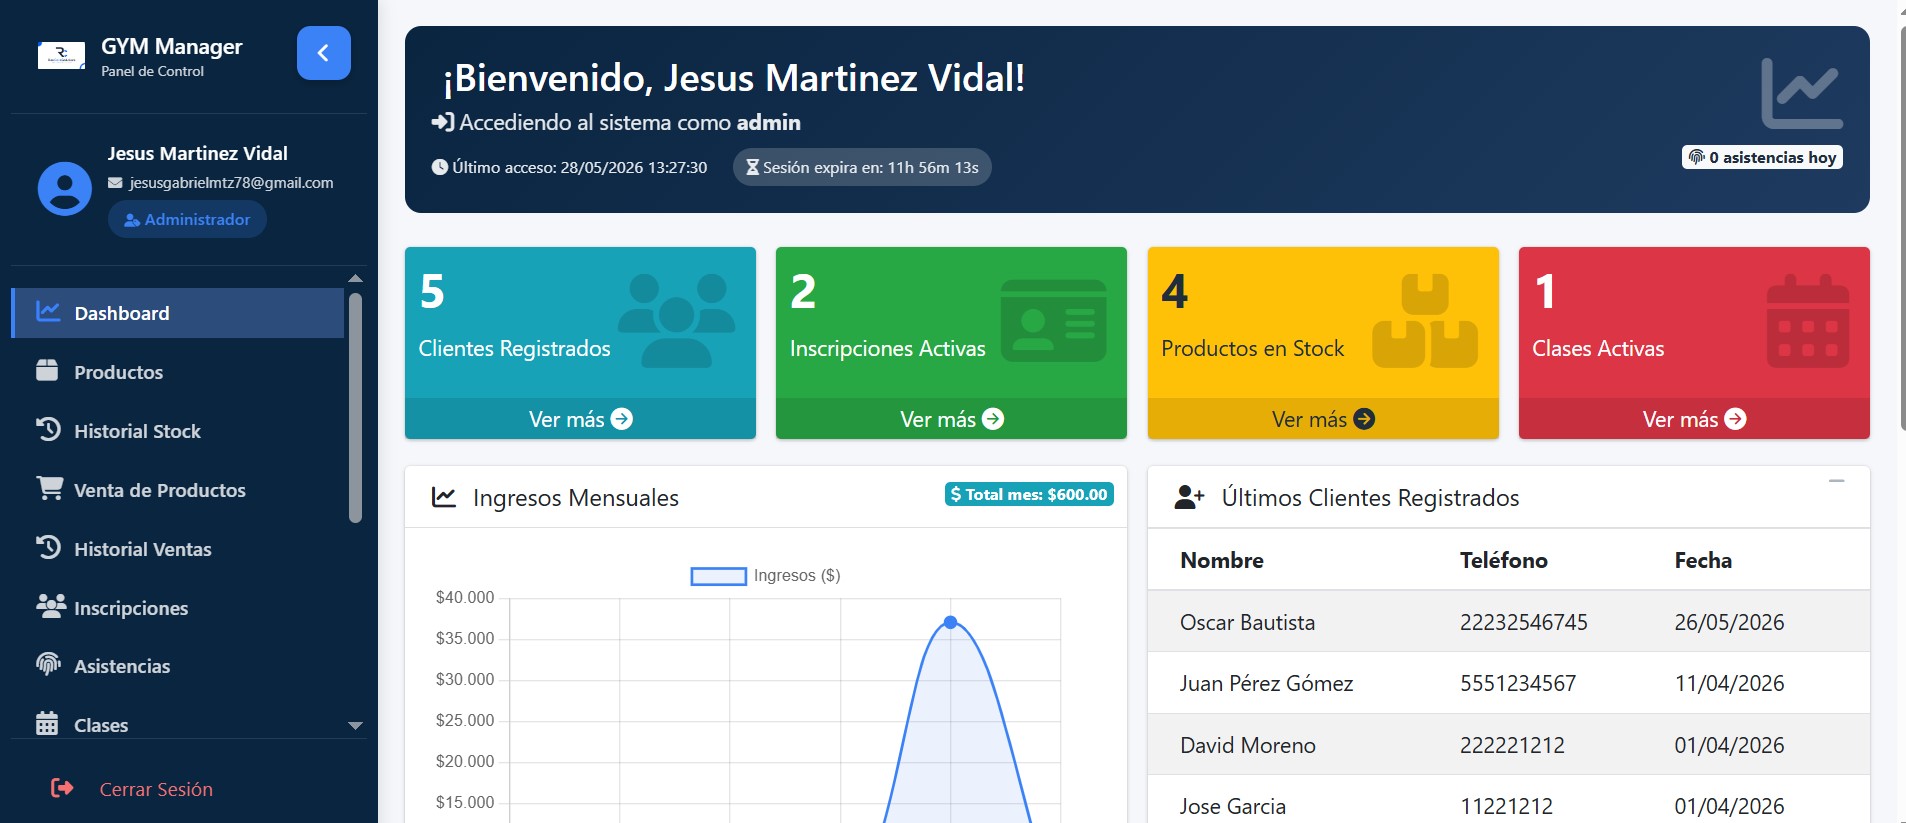Click the 0 asistencias hoy badge
The width and height of the screenshot is (1906, 823).
coord(1762,157)
